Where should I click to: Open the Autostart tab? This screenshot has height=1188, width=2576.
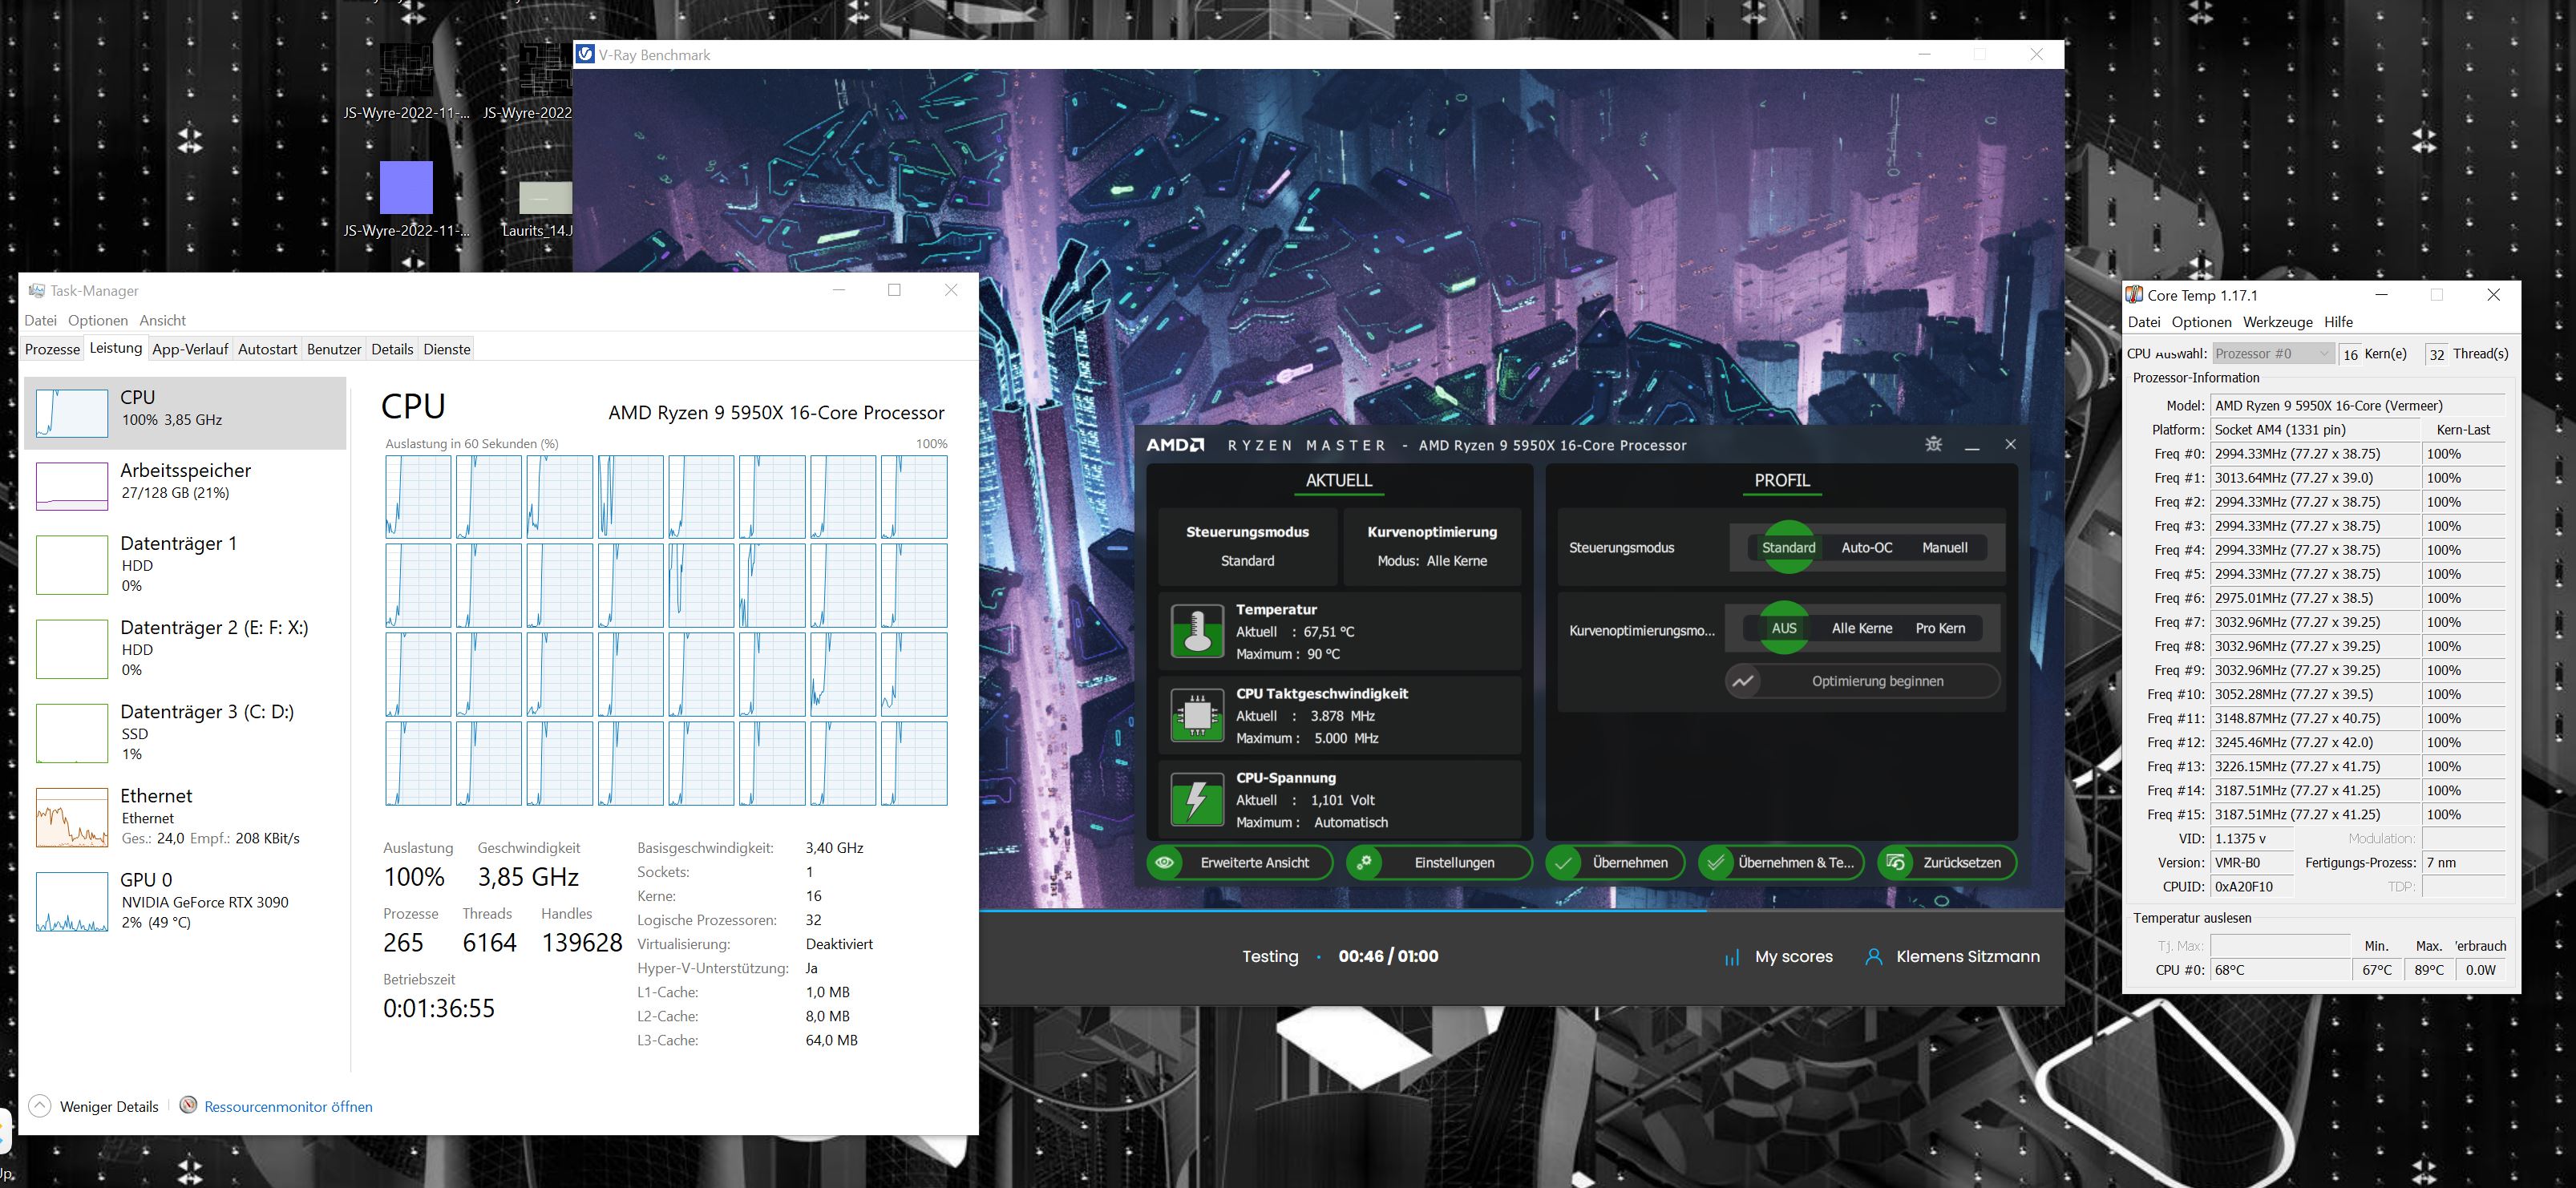coord(267,349)
